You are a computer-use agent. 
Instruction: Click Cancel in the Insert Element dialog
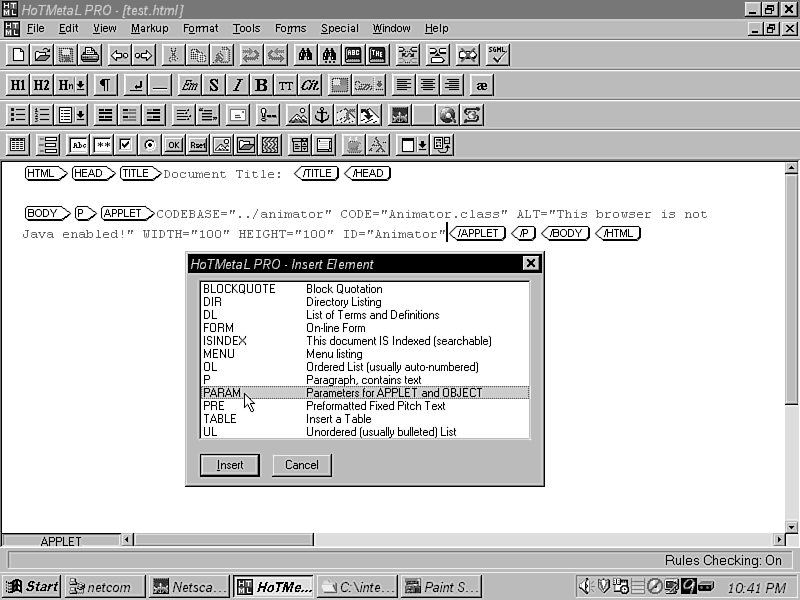[x=302, y=465]
